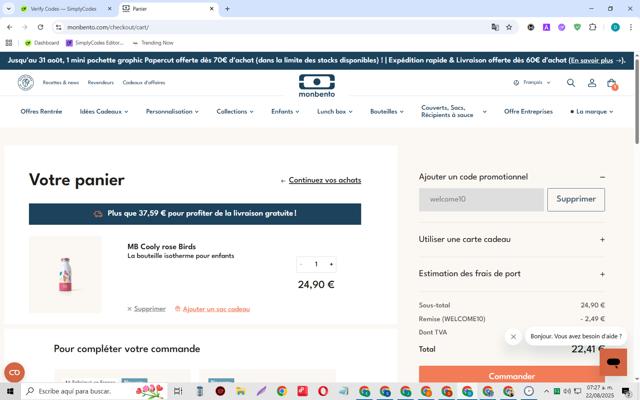640x400 pixels.
Task: Click the welcome10 promo code field
Action: pyautogui.click(x=481, y=200)
